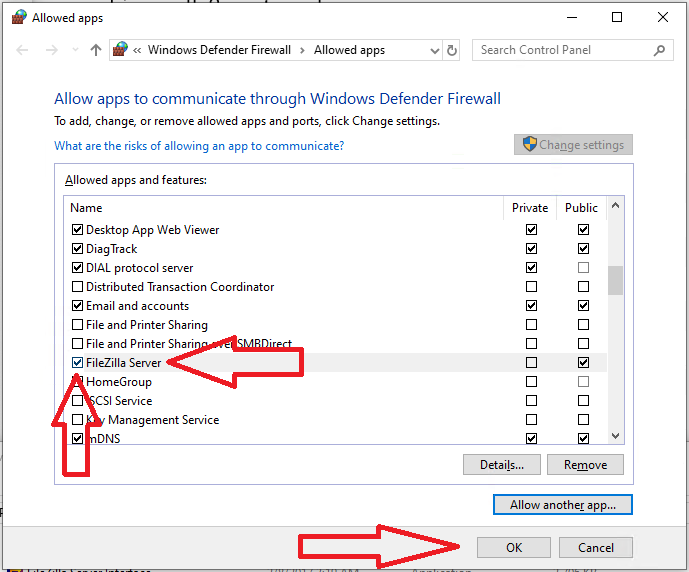Go forward with the forward arrow

52,50
